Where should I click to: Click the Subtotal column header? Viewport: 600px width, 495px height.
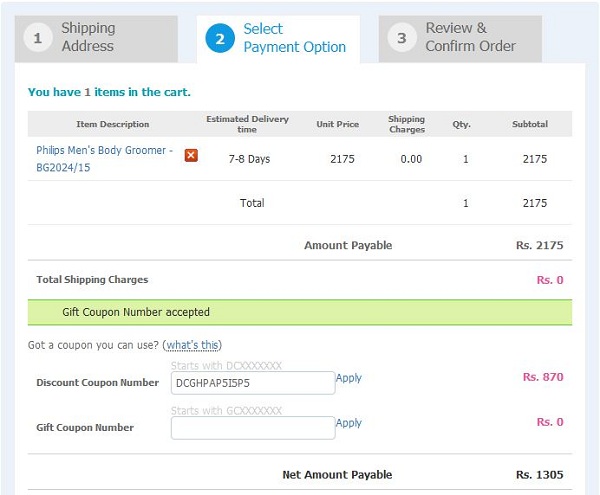point(530,124)
